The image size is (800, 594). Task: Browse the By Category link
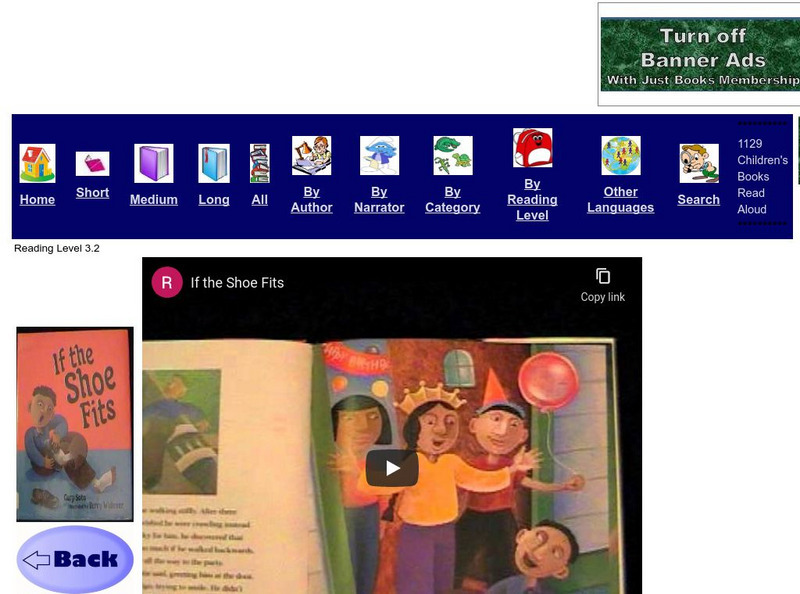coord(453,200)
